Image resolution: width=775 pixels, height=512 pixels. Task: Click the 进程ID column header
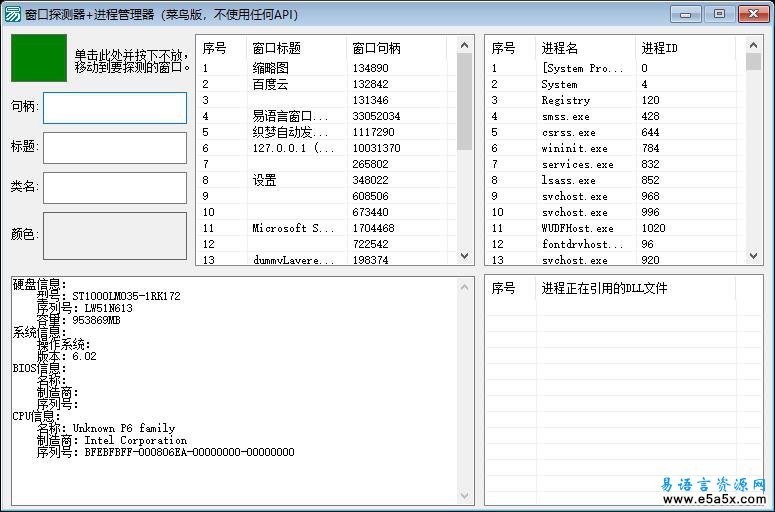pyautogui.click(x=685, y=48)
